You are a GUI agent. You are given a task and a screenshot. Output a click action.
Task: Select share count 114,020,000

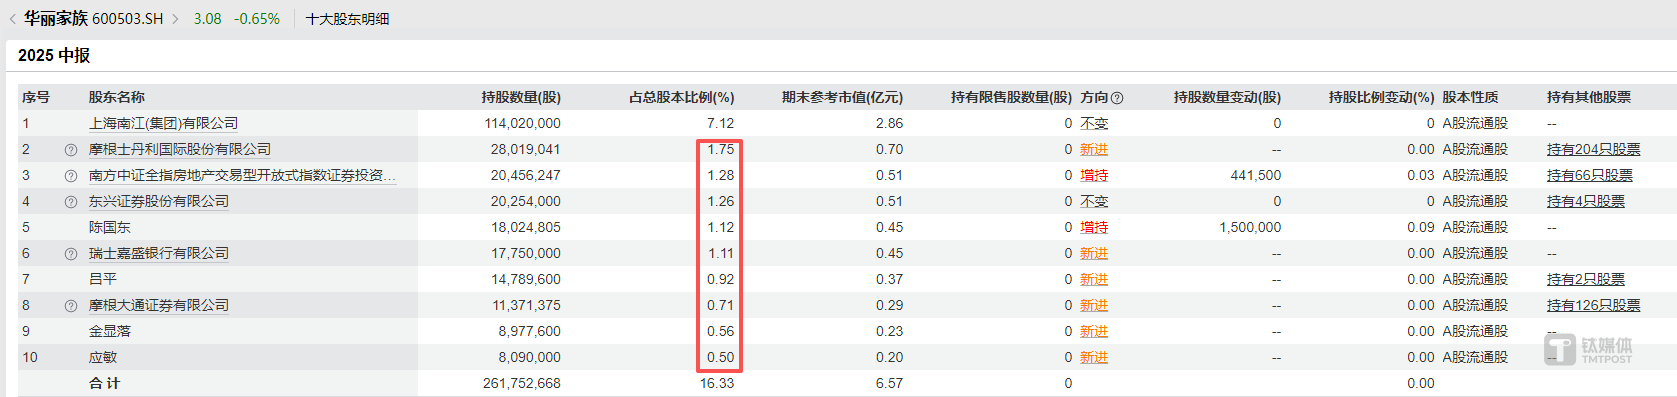point(522,123)
